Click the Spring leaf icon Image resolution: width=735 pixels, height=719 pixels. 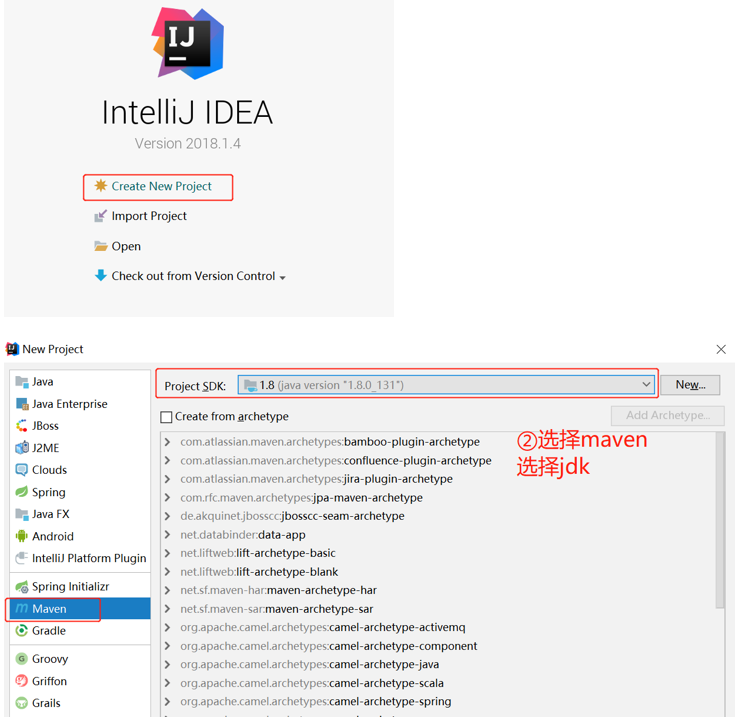(22, 492)
